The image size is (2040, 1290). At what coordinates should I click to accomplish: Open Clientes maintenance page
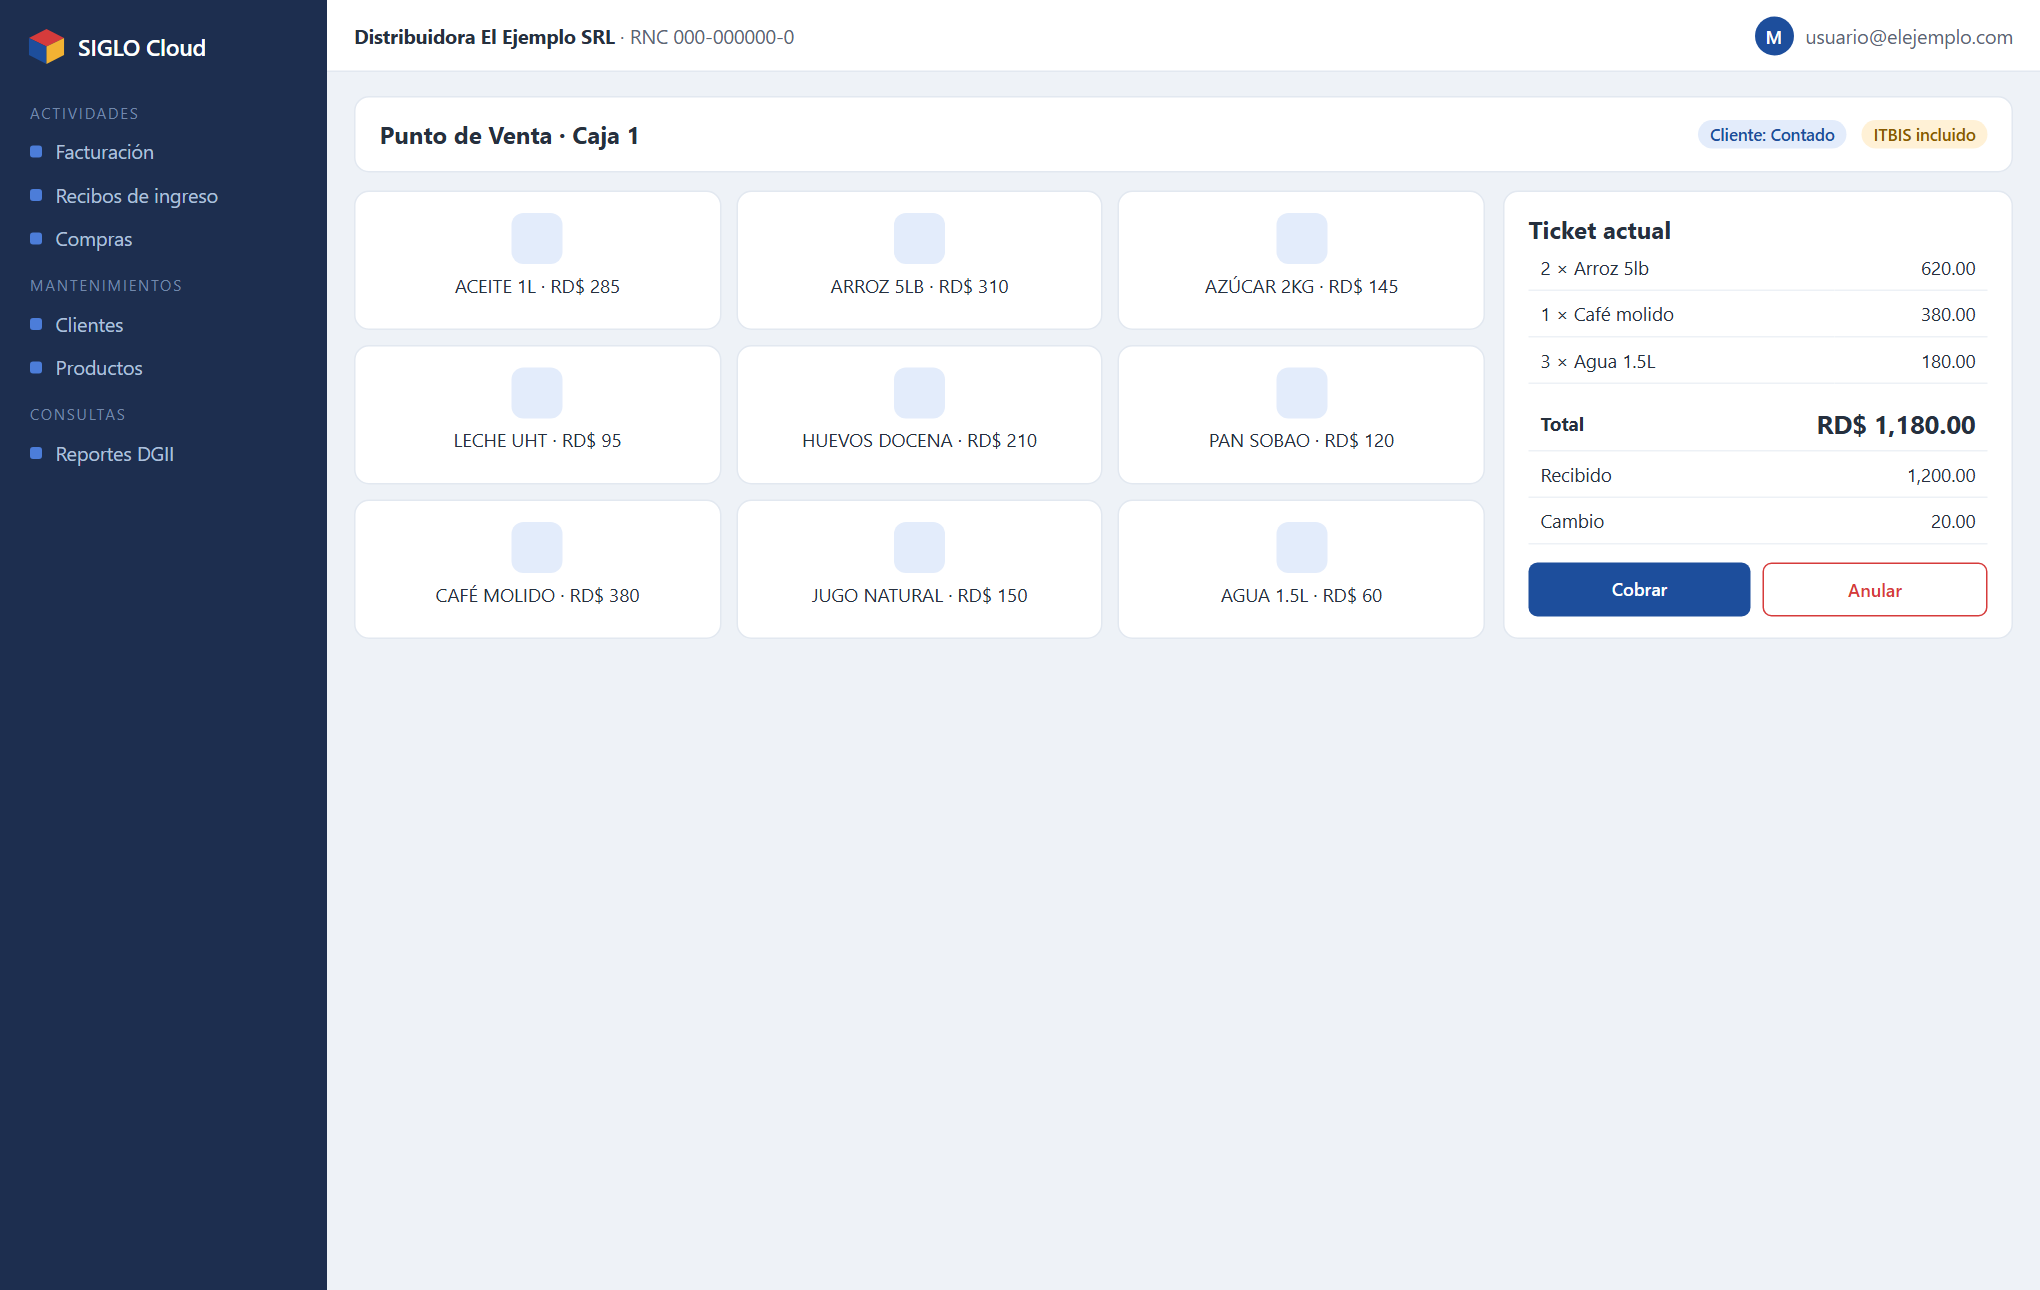(89, 325)
